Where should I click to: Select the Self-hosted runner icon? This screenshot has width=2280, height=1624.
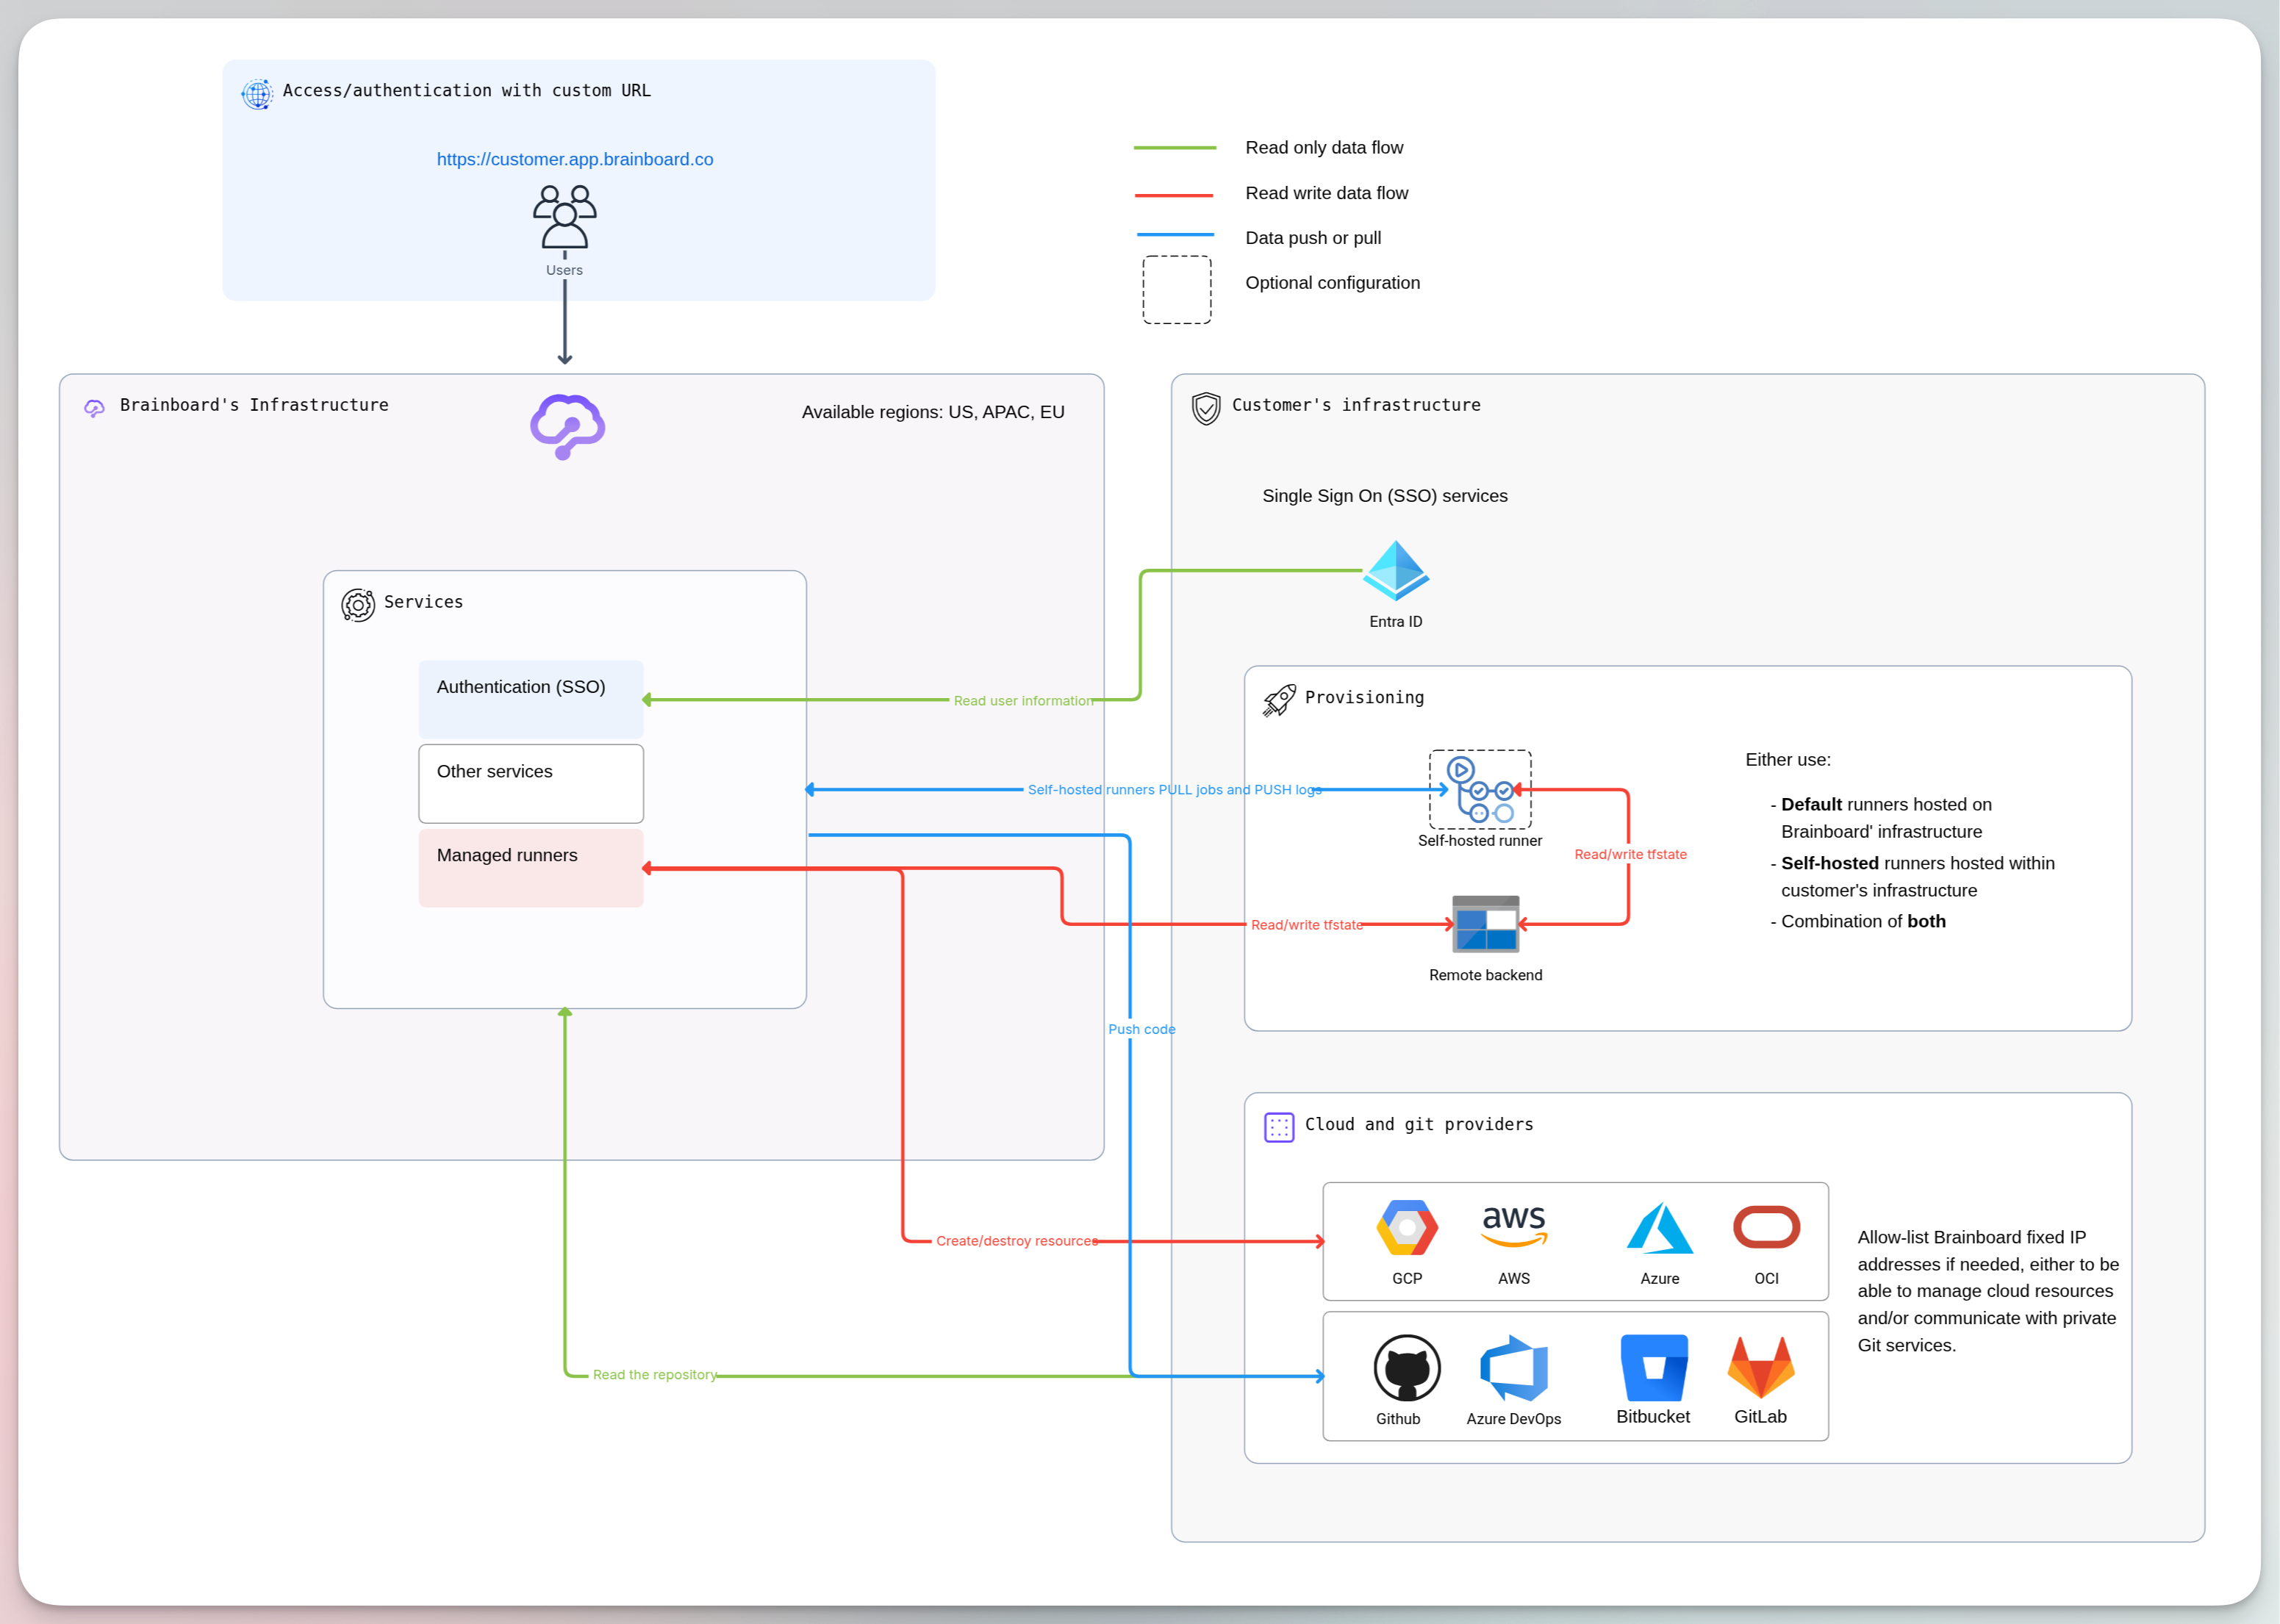pos(1479,789)
